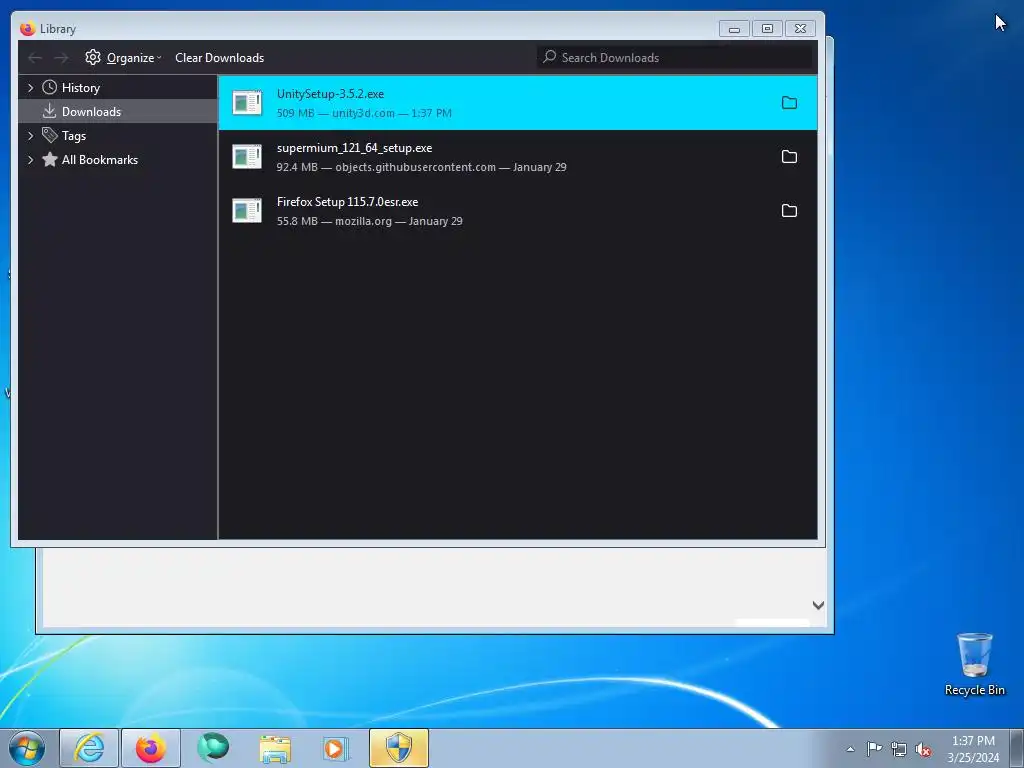Launch Internet Explorer from the taskbar
The image size is (1024, 768).
[89, 748]
